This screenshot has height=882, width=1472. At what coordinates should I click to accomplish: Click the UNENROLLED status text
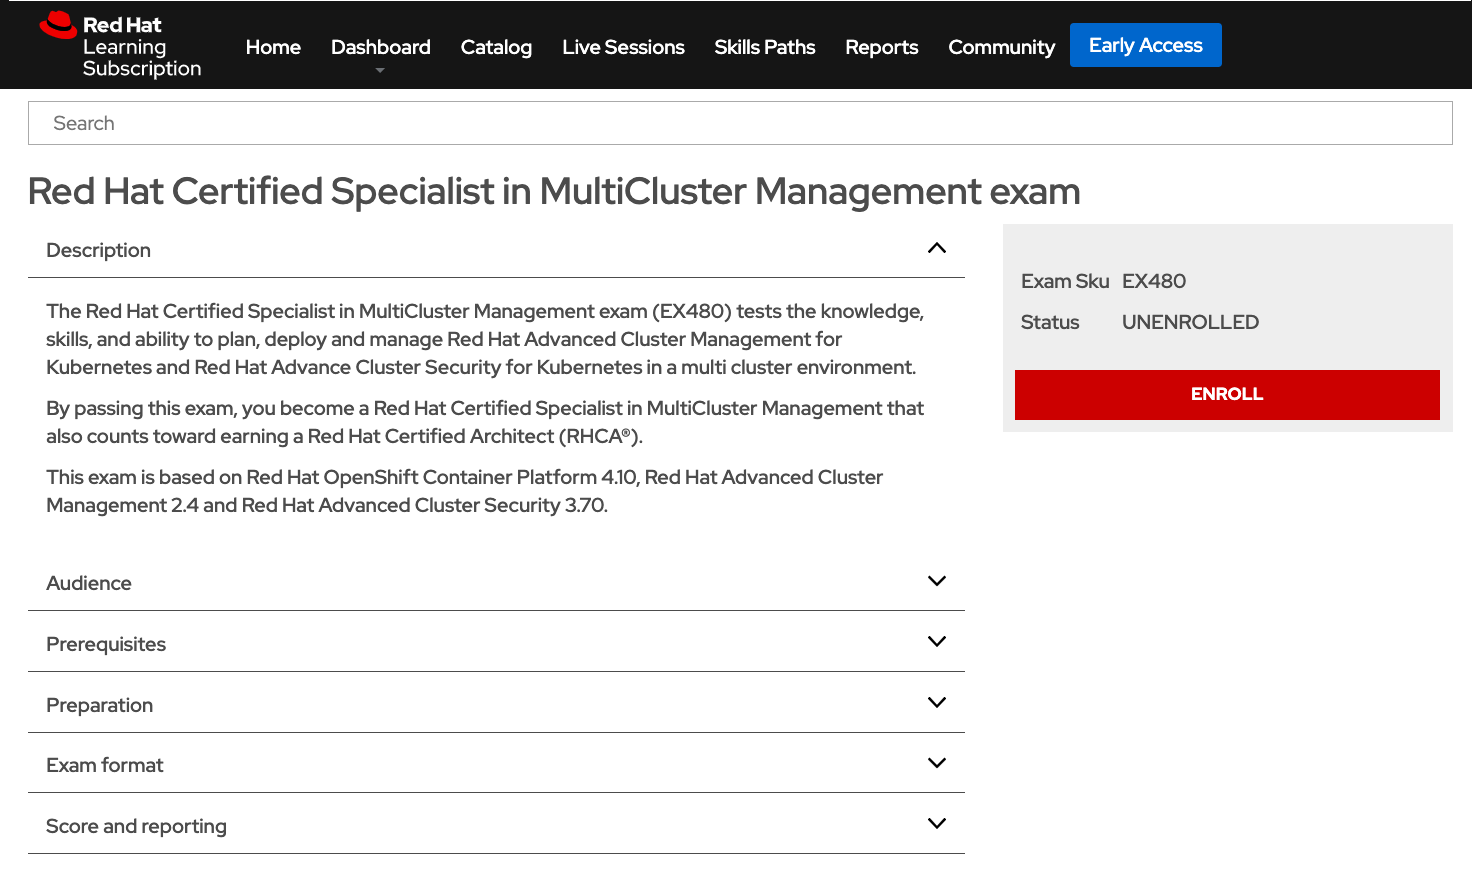point(1190,322)
